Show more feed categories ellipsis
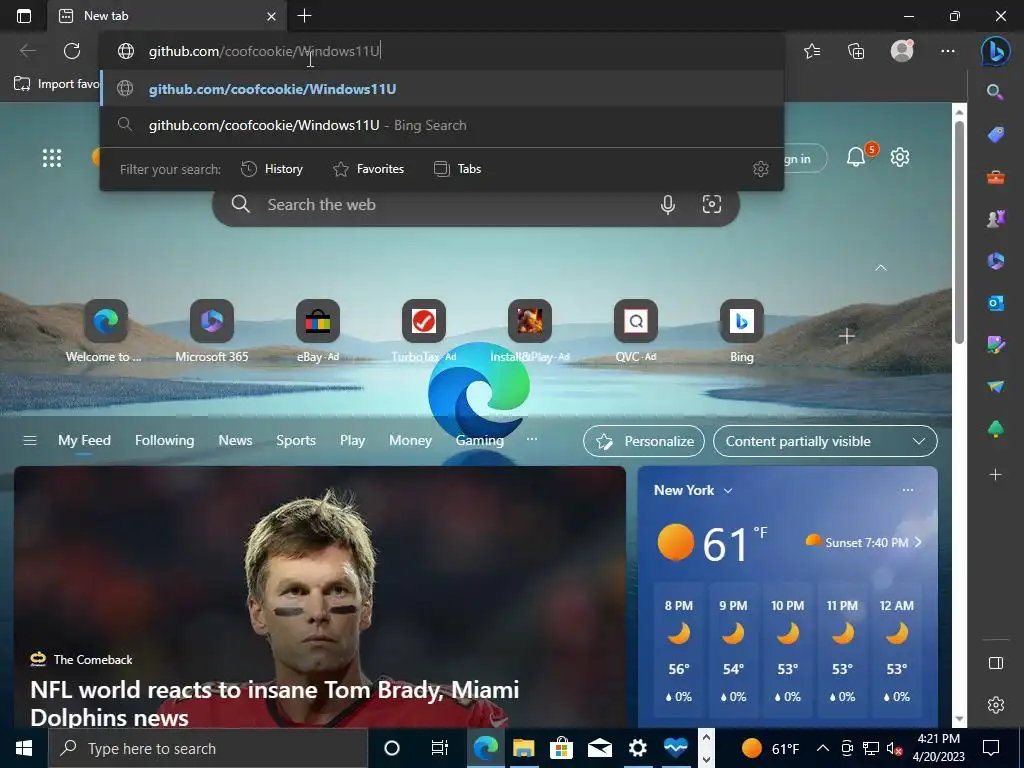The width and height of the screenshot is (1024, 768). point(532,439)
